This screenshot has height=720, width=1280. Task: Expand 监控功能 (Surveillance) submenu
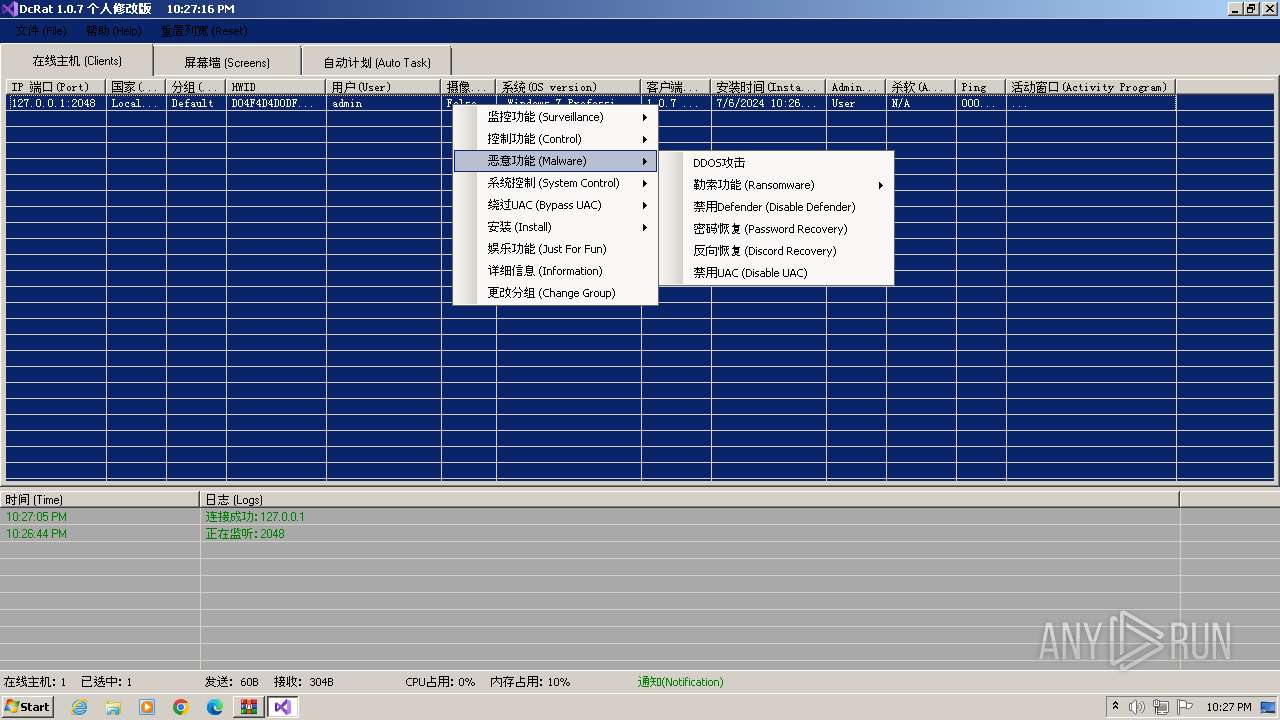(x=556, y=117)
